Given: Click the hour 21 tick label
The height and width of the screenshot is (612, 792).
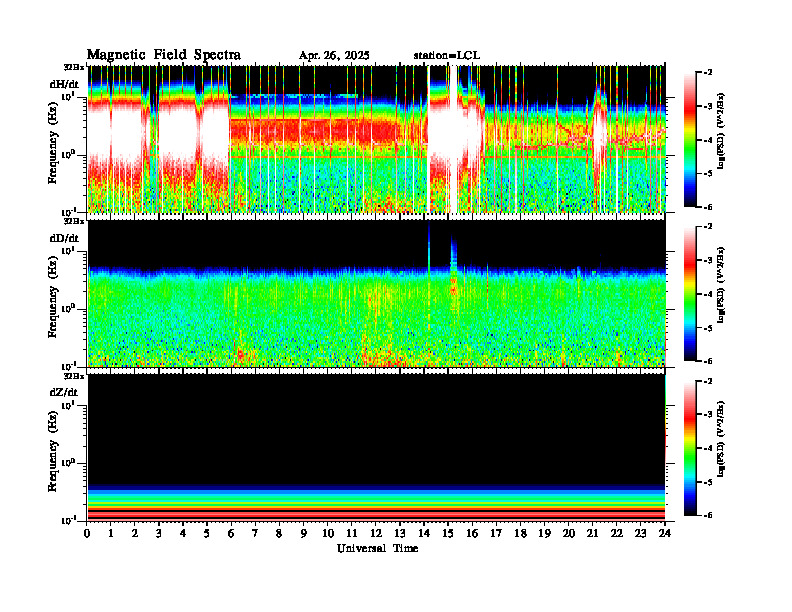Looking at the screenshot, I should click(x=592, y=534).
